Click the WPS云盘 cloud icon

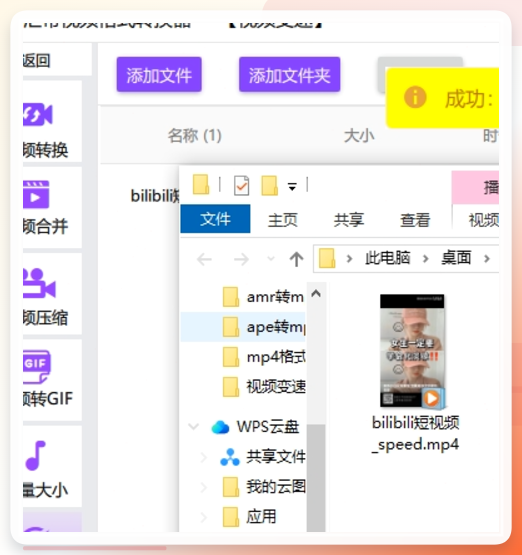pos(220,427)
